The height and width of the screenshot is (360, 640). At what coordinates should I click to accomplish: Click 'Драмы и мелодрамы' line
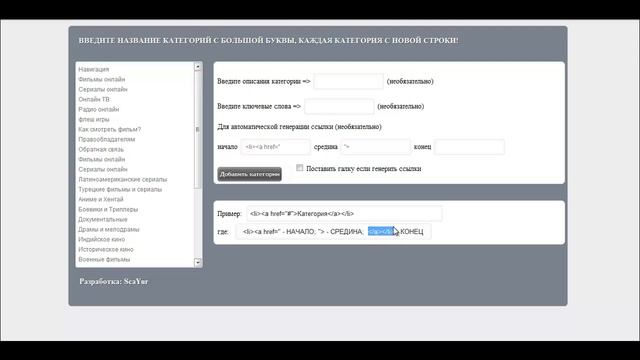point(109,229)
